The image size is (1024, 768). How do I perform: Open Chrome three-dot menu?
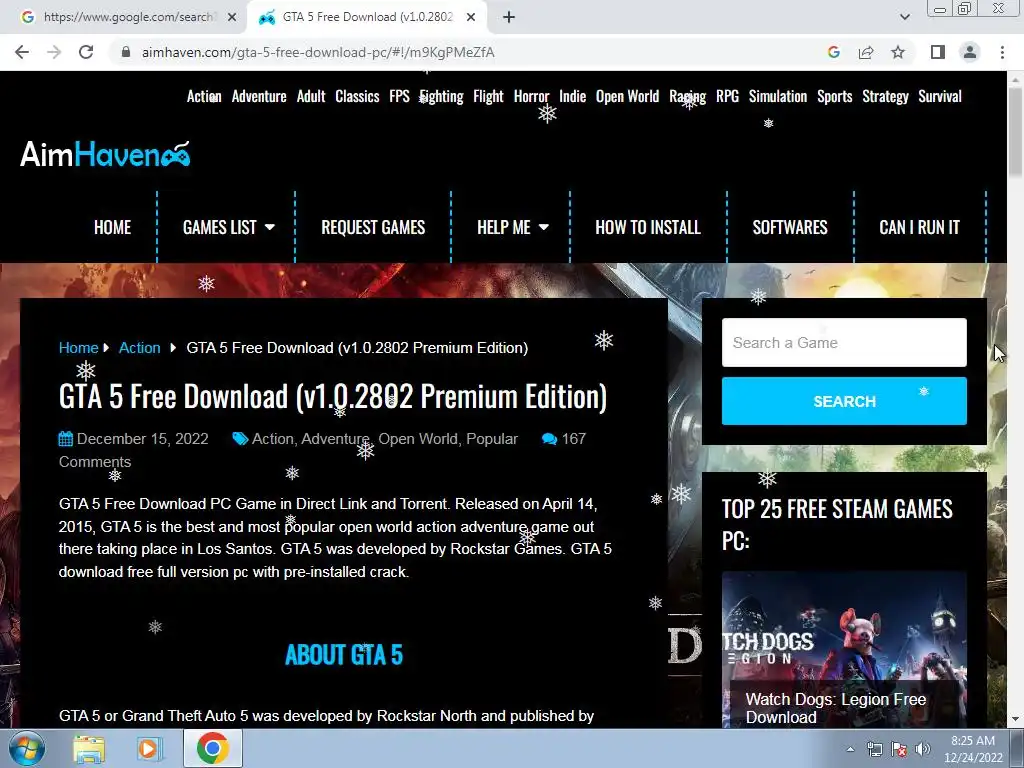point(1002,52)
